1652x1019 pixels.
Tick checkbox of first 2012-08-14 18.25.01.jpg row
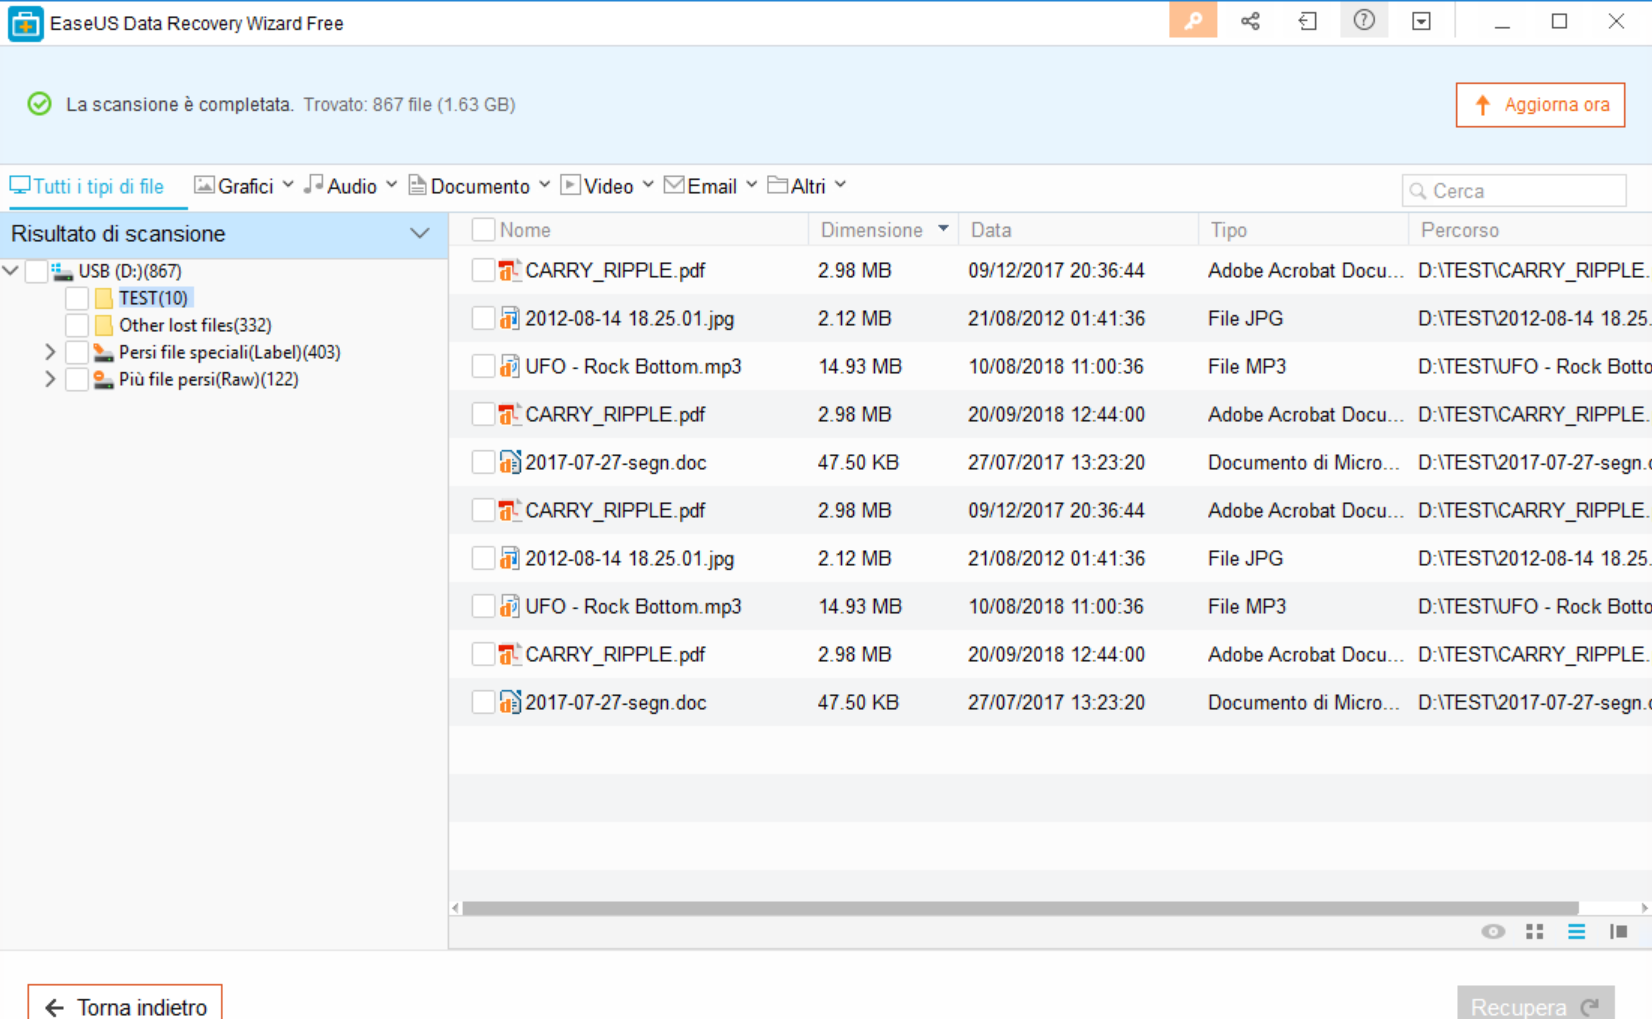[483, 318]
